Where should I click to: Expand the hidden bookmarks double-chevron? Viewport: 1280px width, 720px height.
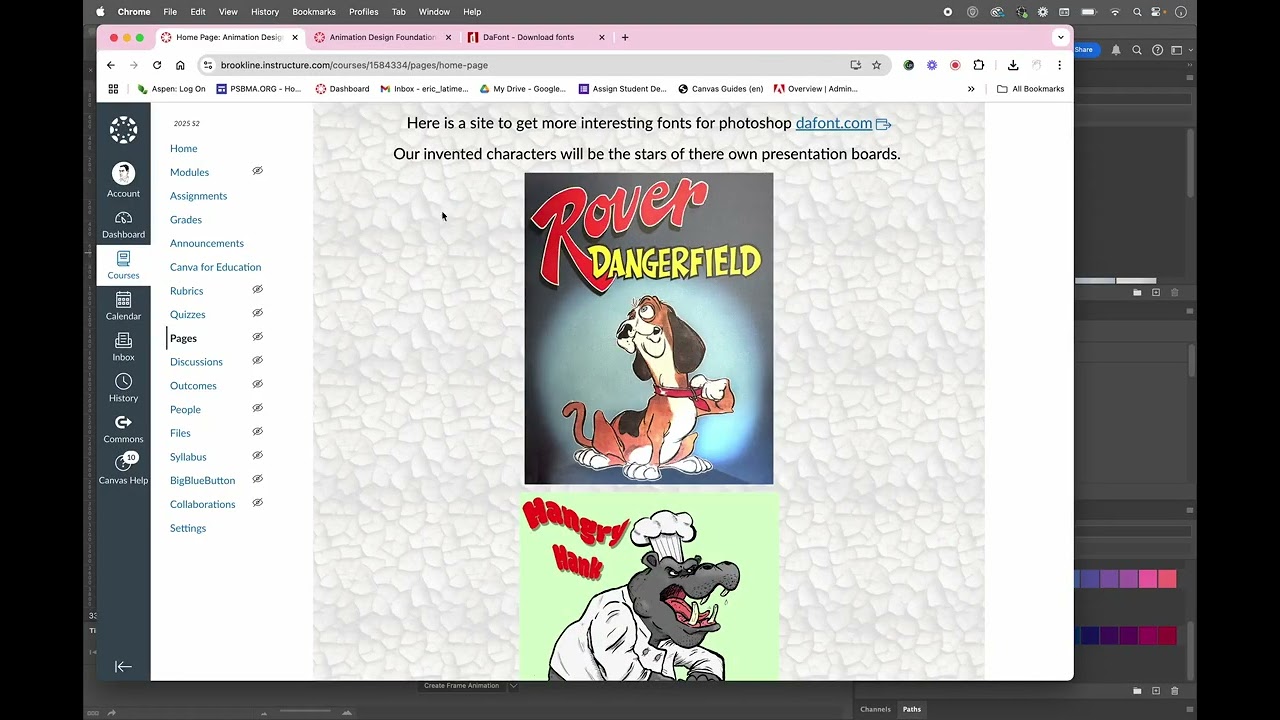coord(970,89)
